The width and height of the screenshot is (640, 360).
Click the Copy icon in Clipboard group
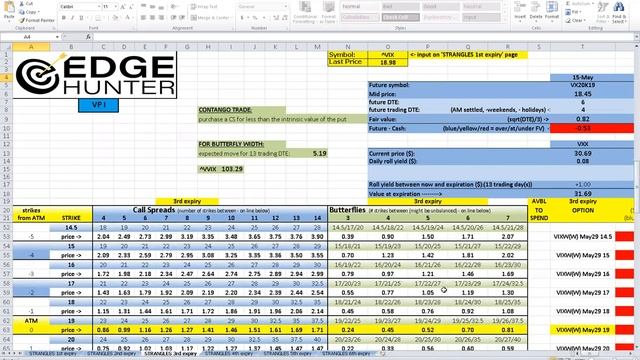22,12
